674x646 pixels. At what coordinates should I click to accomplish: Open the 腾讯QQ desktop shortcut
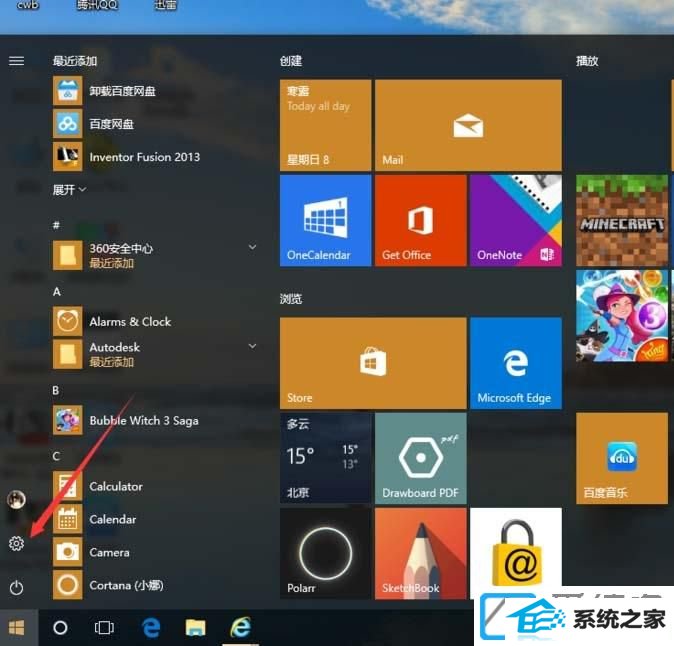97,5
